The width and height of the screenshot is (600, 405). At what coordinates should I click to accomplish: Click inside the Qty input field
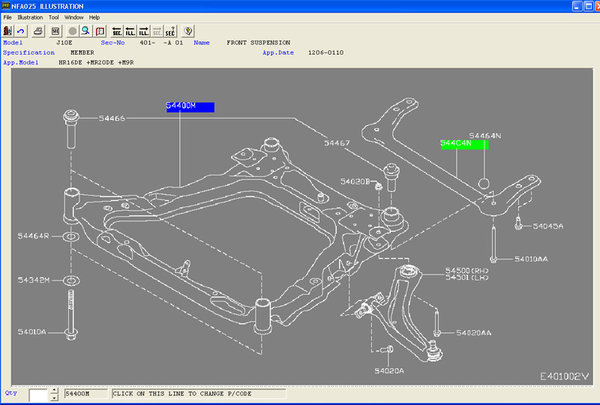(40, 395)
